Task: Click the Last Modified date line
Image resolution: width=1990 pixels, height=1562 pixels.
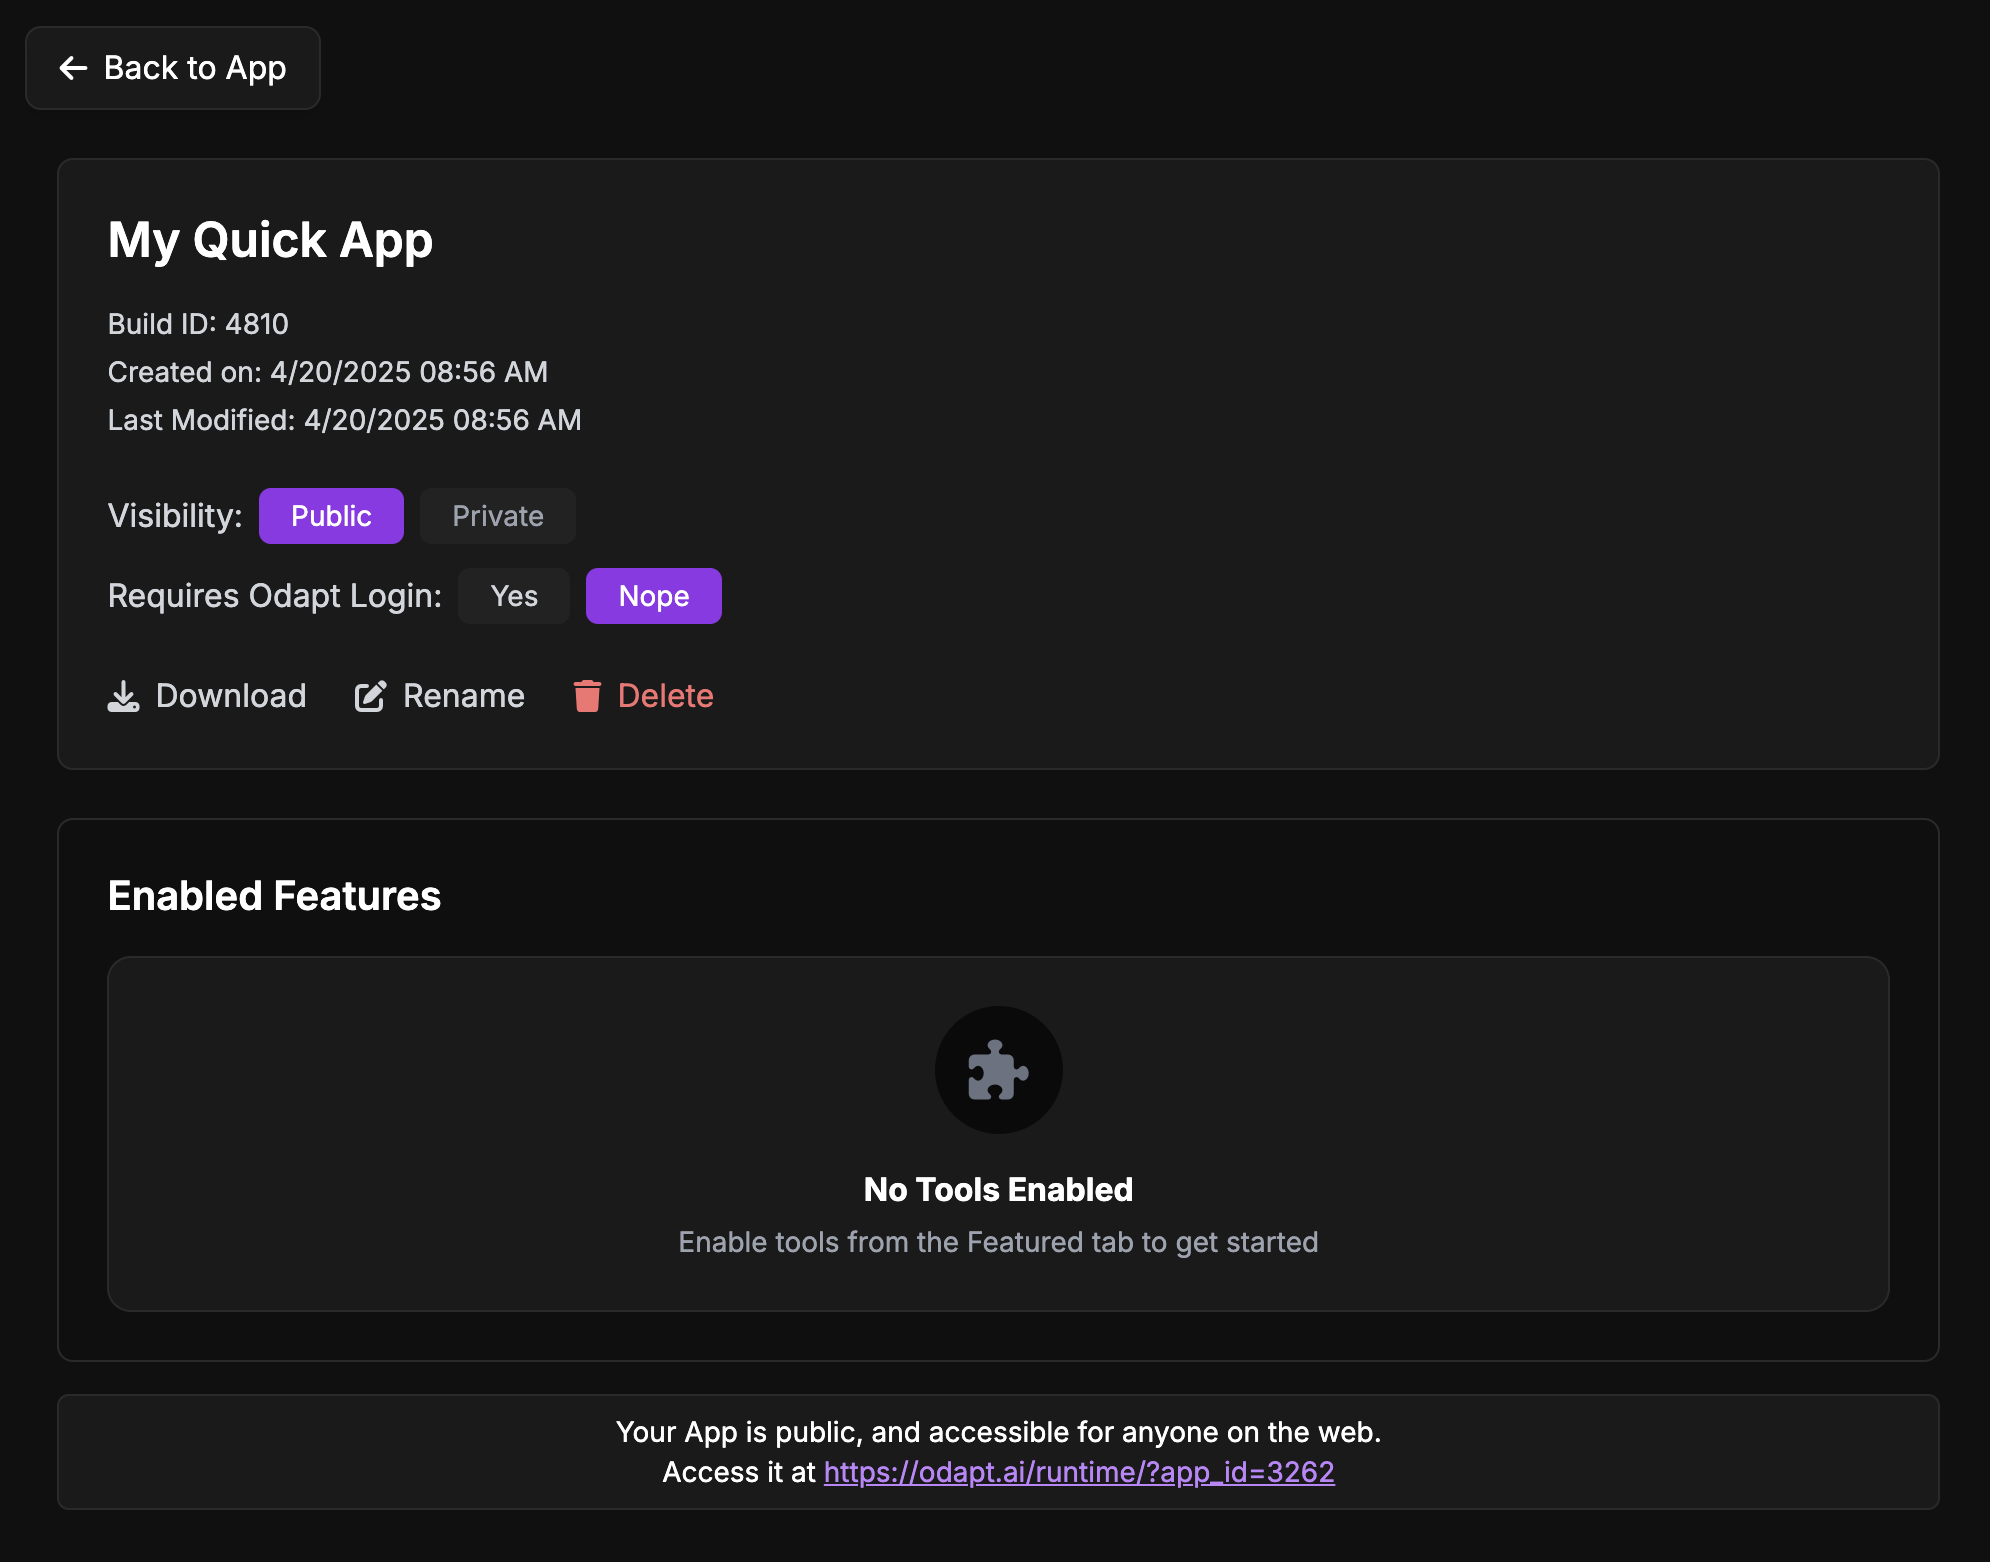Action: click(x=344, y=420)
